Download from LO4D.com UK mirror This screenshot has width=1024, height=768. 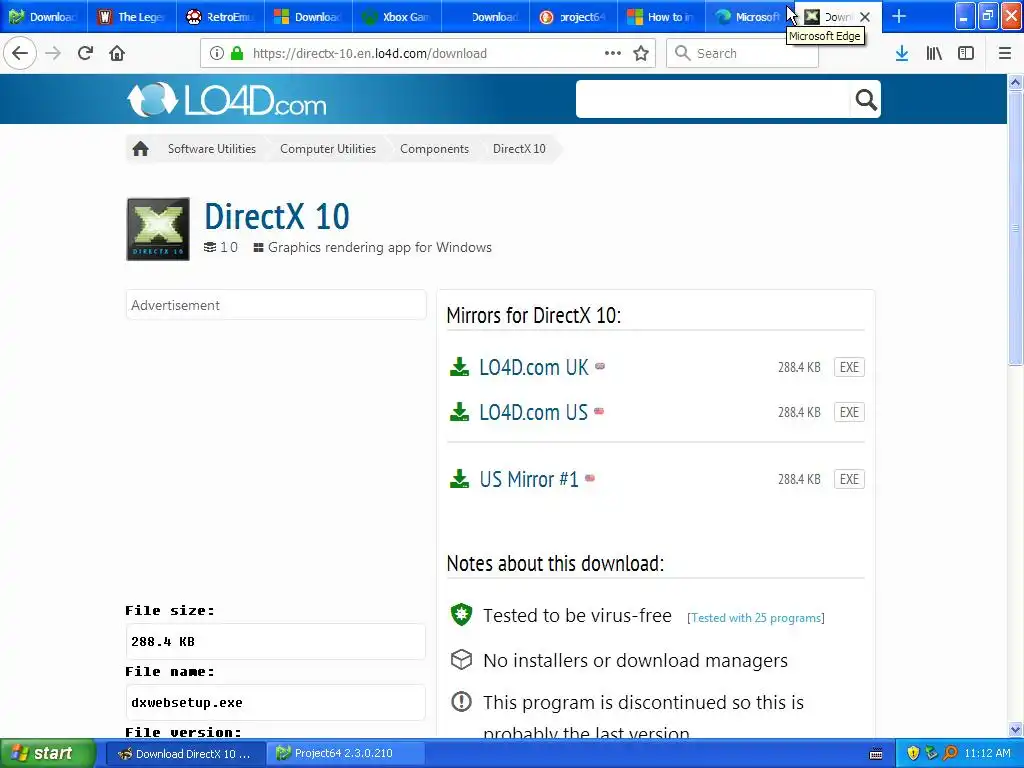pos(534,368)
